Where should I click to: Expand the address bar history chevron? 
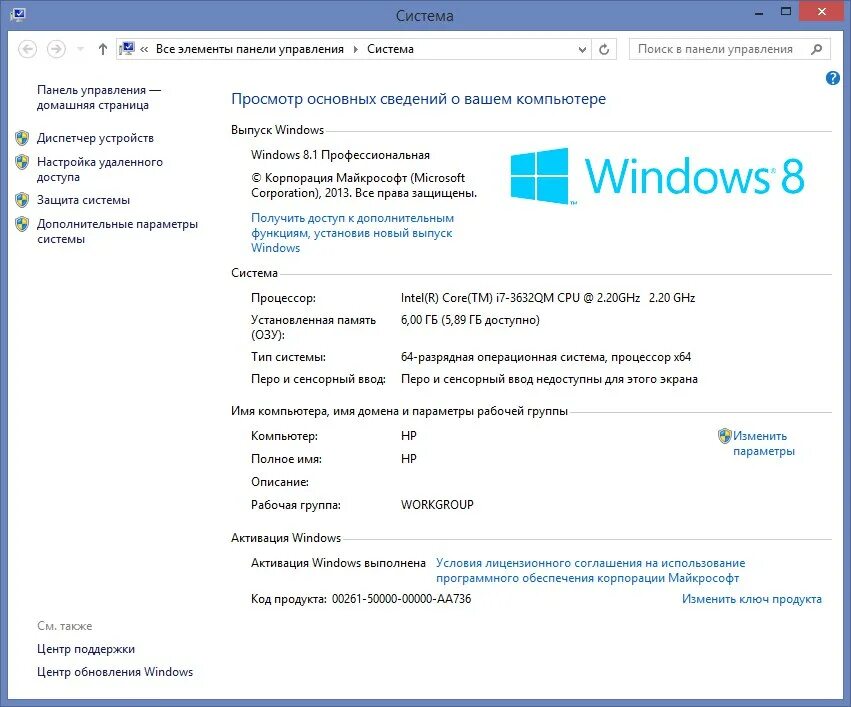tap(582, 49)
